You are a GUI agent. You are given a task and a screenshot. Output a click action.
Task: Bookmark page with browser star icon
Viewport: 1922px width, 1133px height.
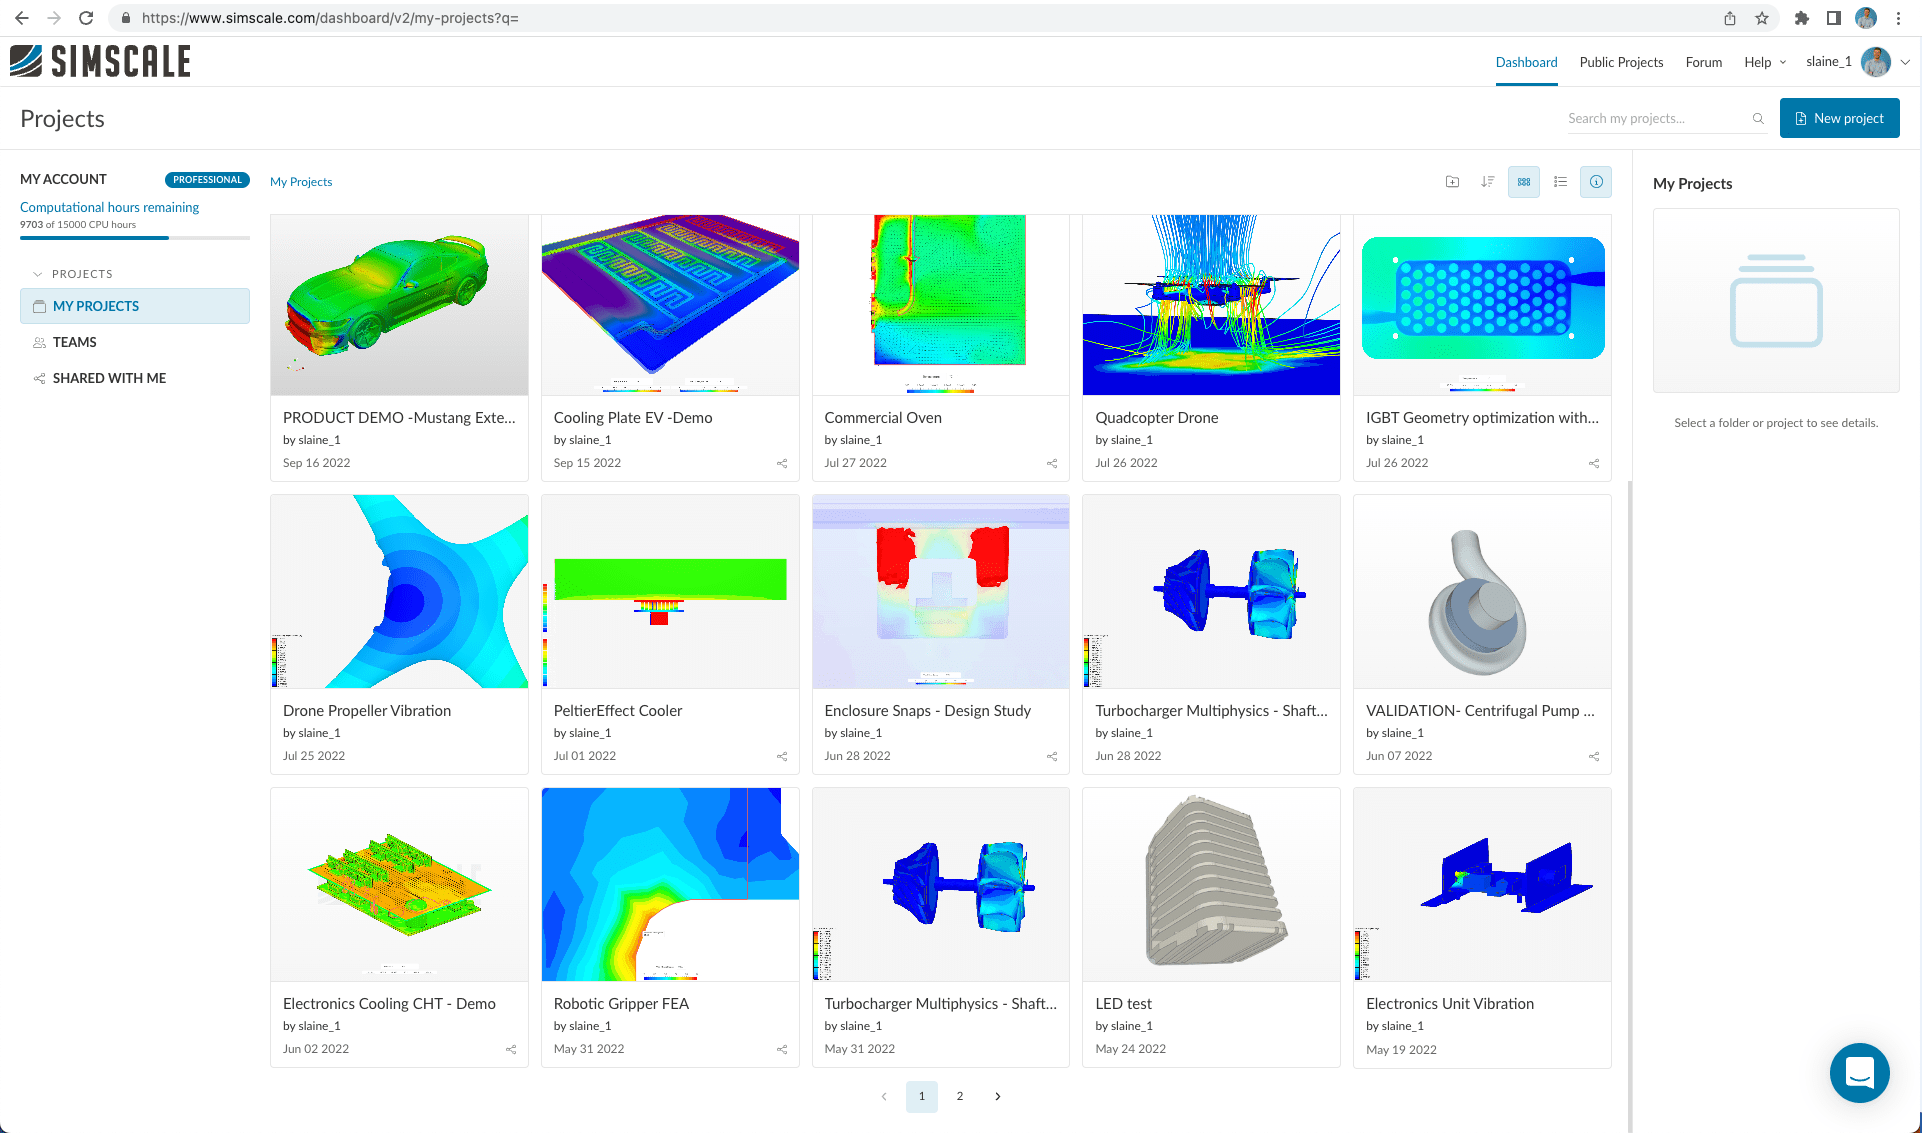[x=1762, y=18]
